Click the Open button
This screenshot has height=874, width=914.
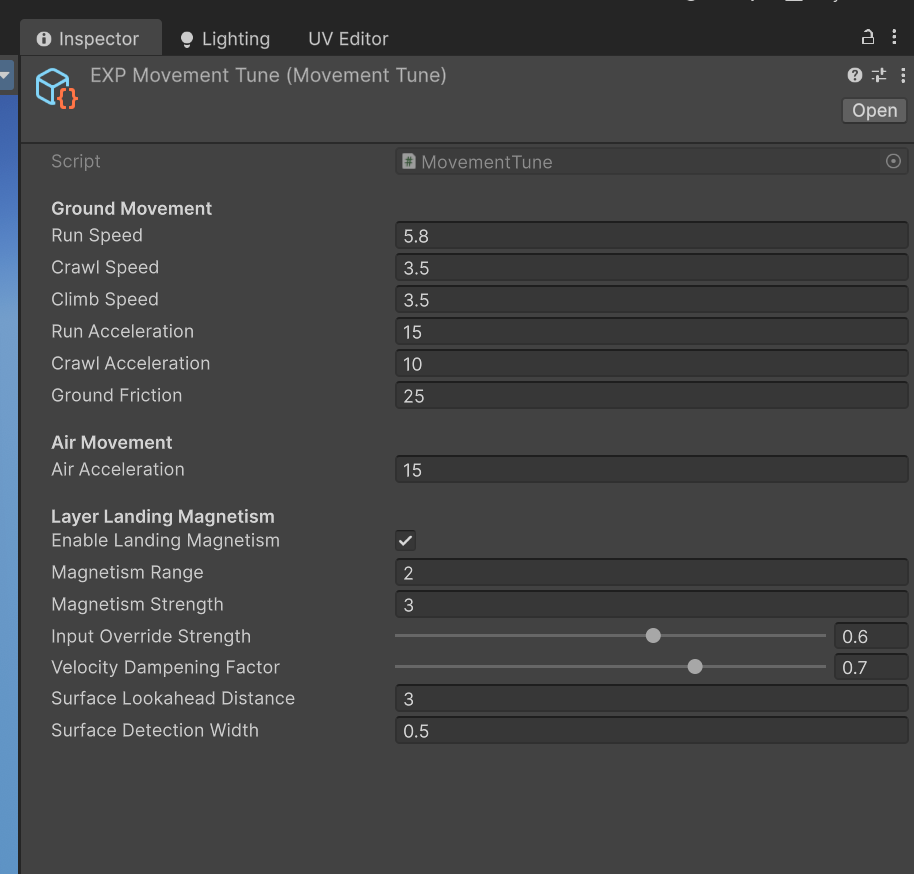tap(874, 110)
